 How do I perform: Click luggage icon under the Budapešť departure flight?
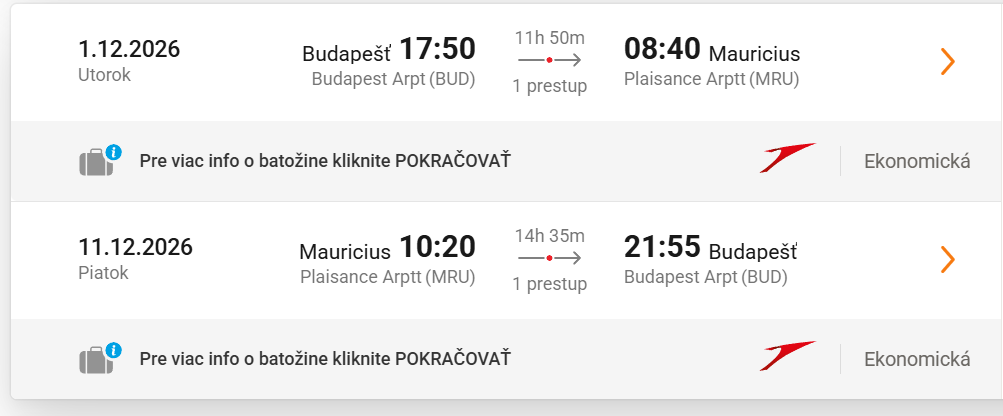point(93,163)
